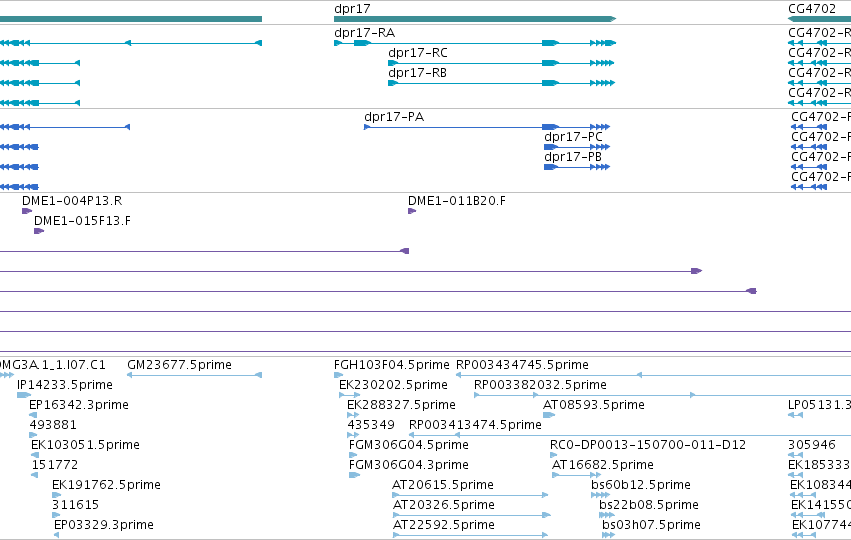851x540 pixels.
Task: Click the arrow glyph under FGM306G04.3prime
Action: 354,475
